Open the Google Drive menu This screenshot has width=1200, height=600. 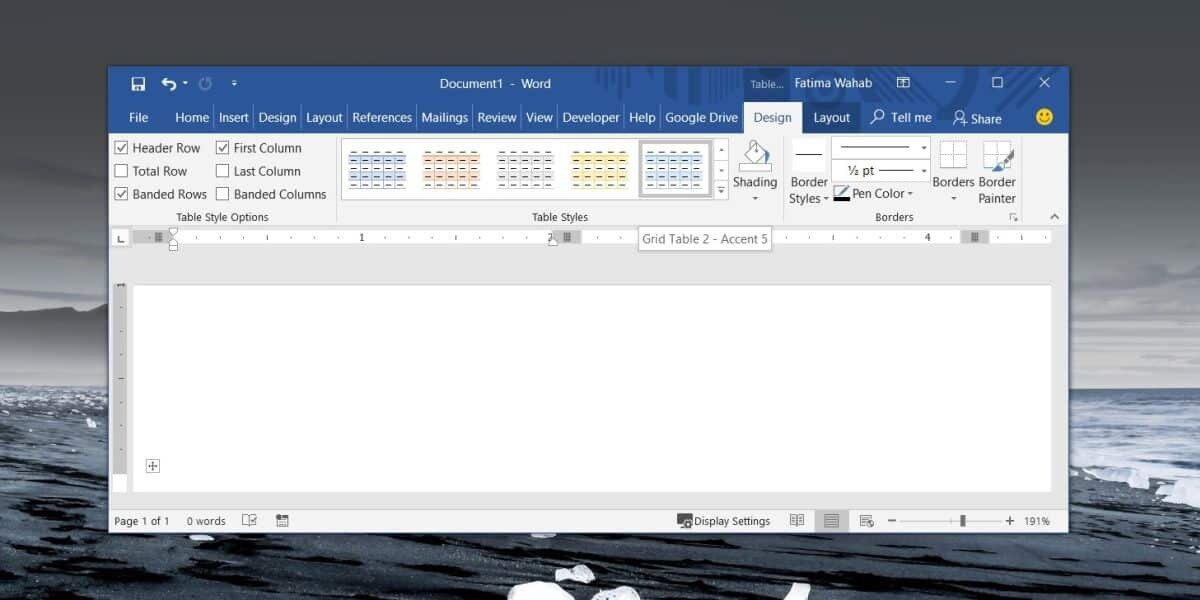click(701, 117)
